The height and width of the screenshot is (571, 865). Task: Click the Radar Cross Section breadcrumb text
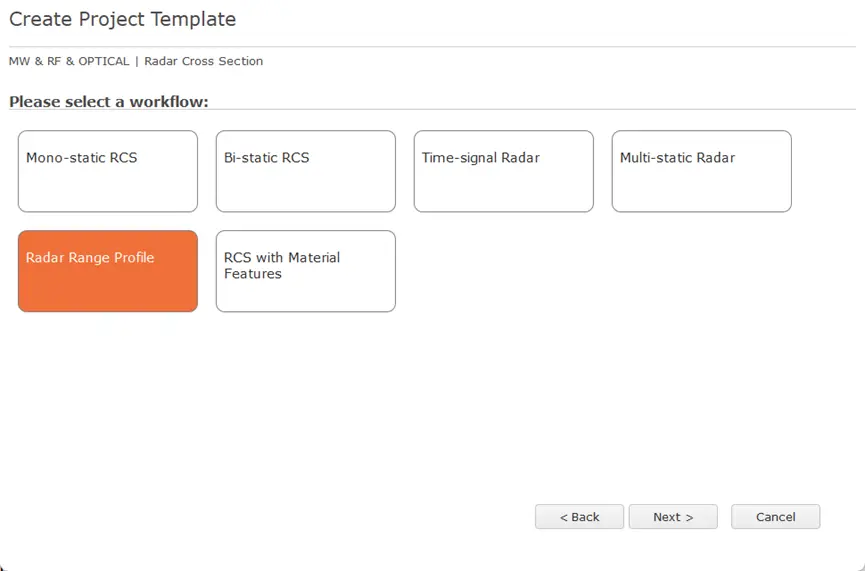204,61
